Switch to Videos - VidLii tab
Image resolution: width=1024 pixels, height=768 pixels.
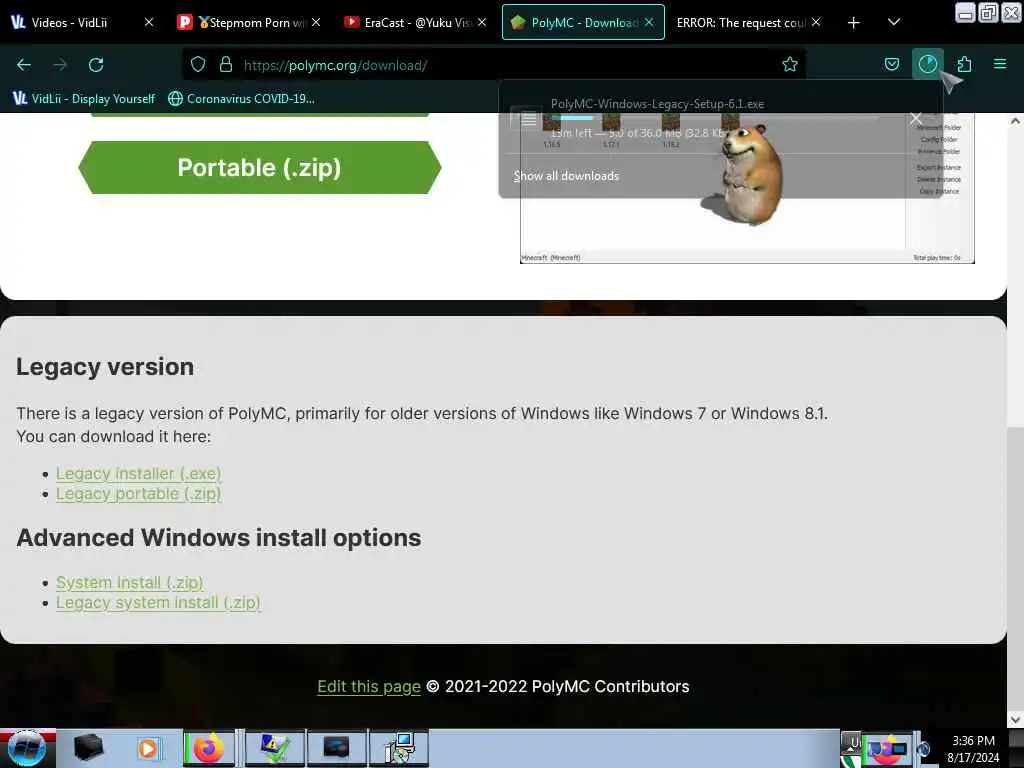(x=83, y=22)
